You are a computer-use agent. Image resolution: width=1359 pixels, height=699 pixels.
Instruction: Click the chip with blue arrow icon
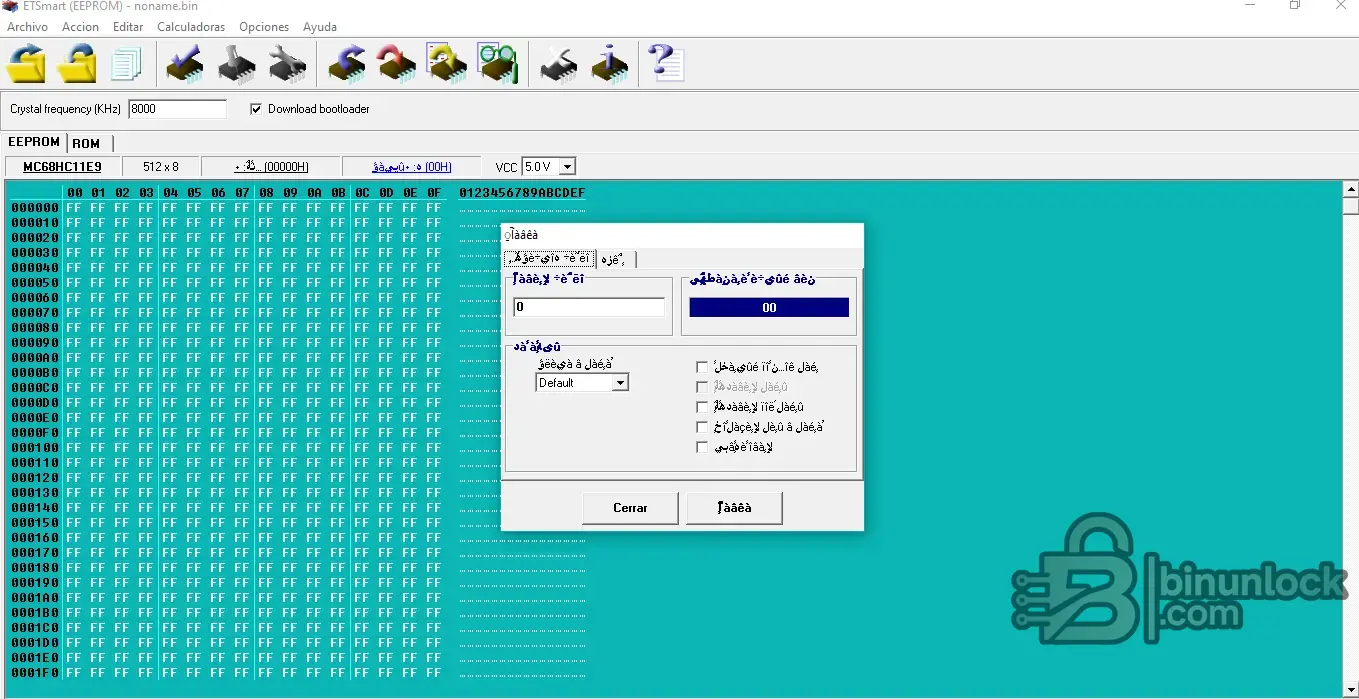347,64
